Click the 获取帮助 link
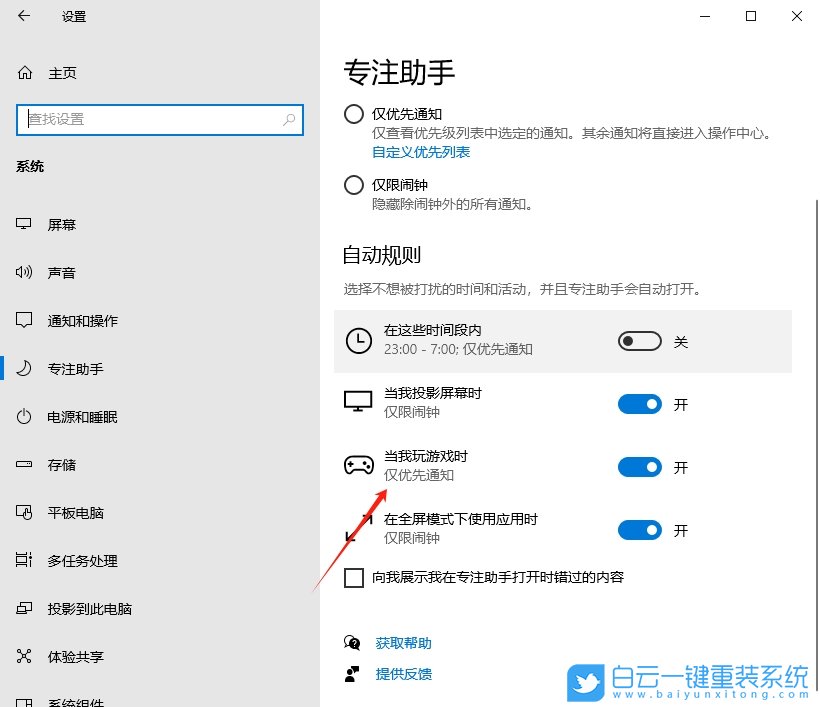Screen dimensions: 820x707 [x=402, y=642]
